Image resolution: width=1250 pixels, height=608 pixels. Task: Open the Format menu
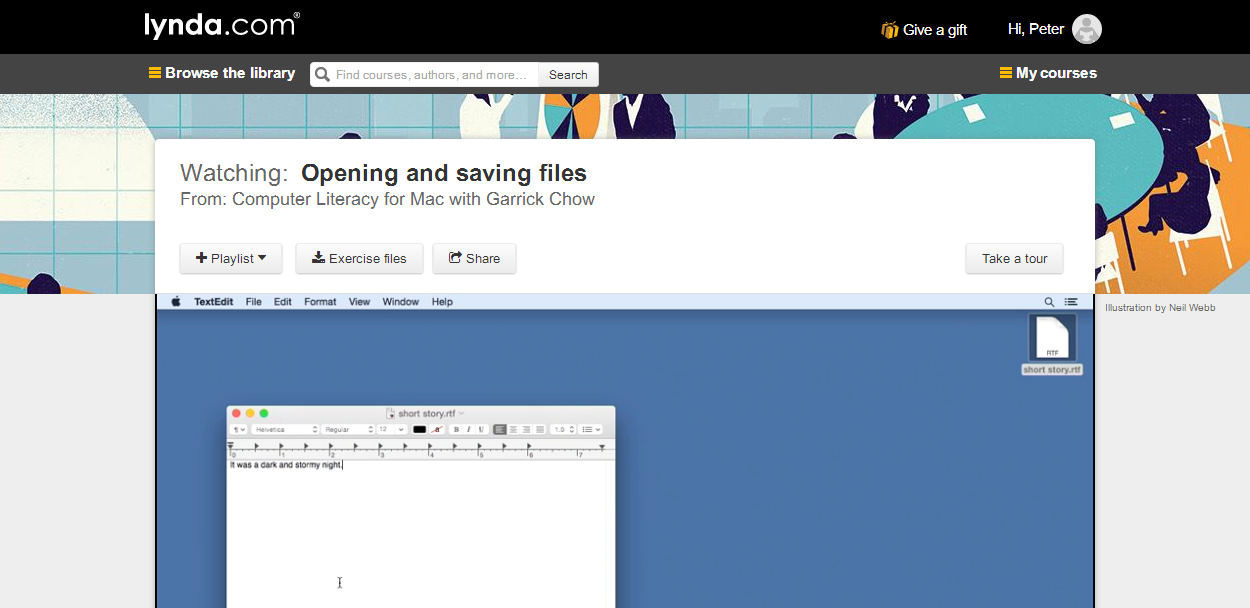pyautogui.click(x=320, y=301)
